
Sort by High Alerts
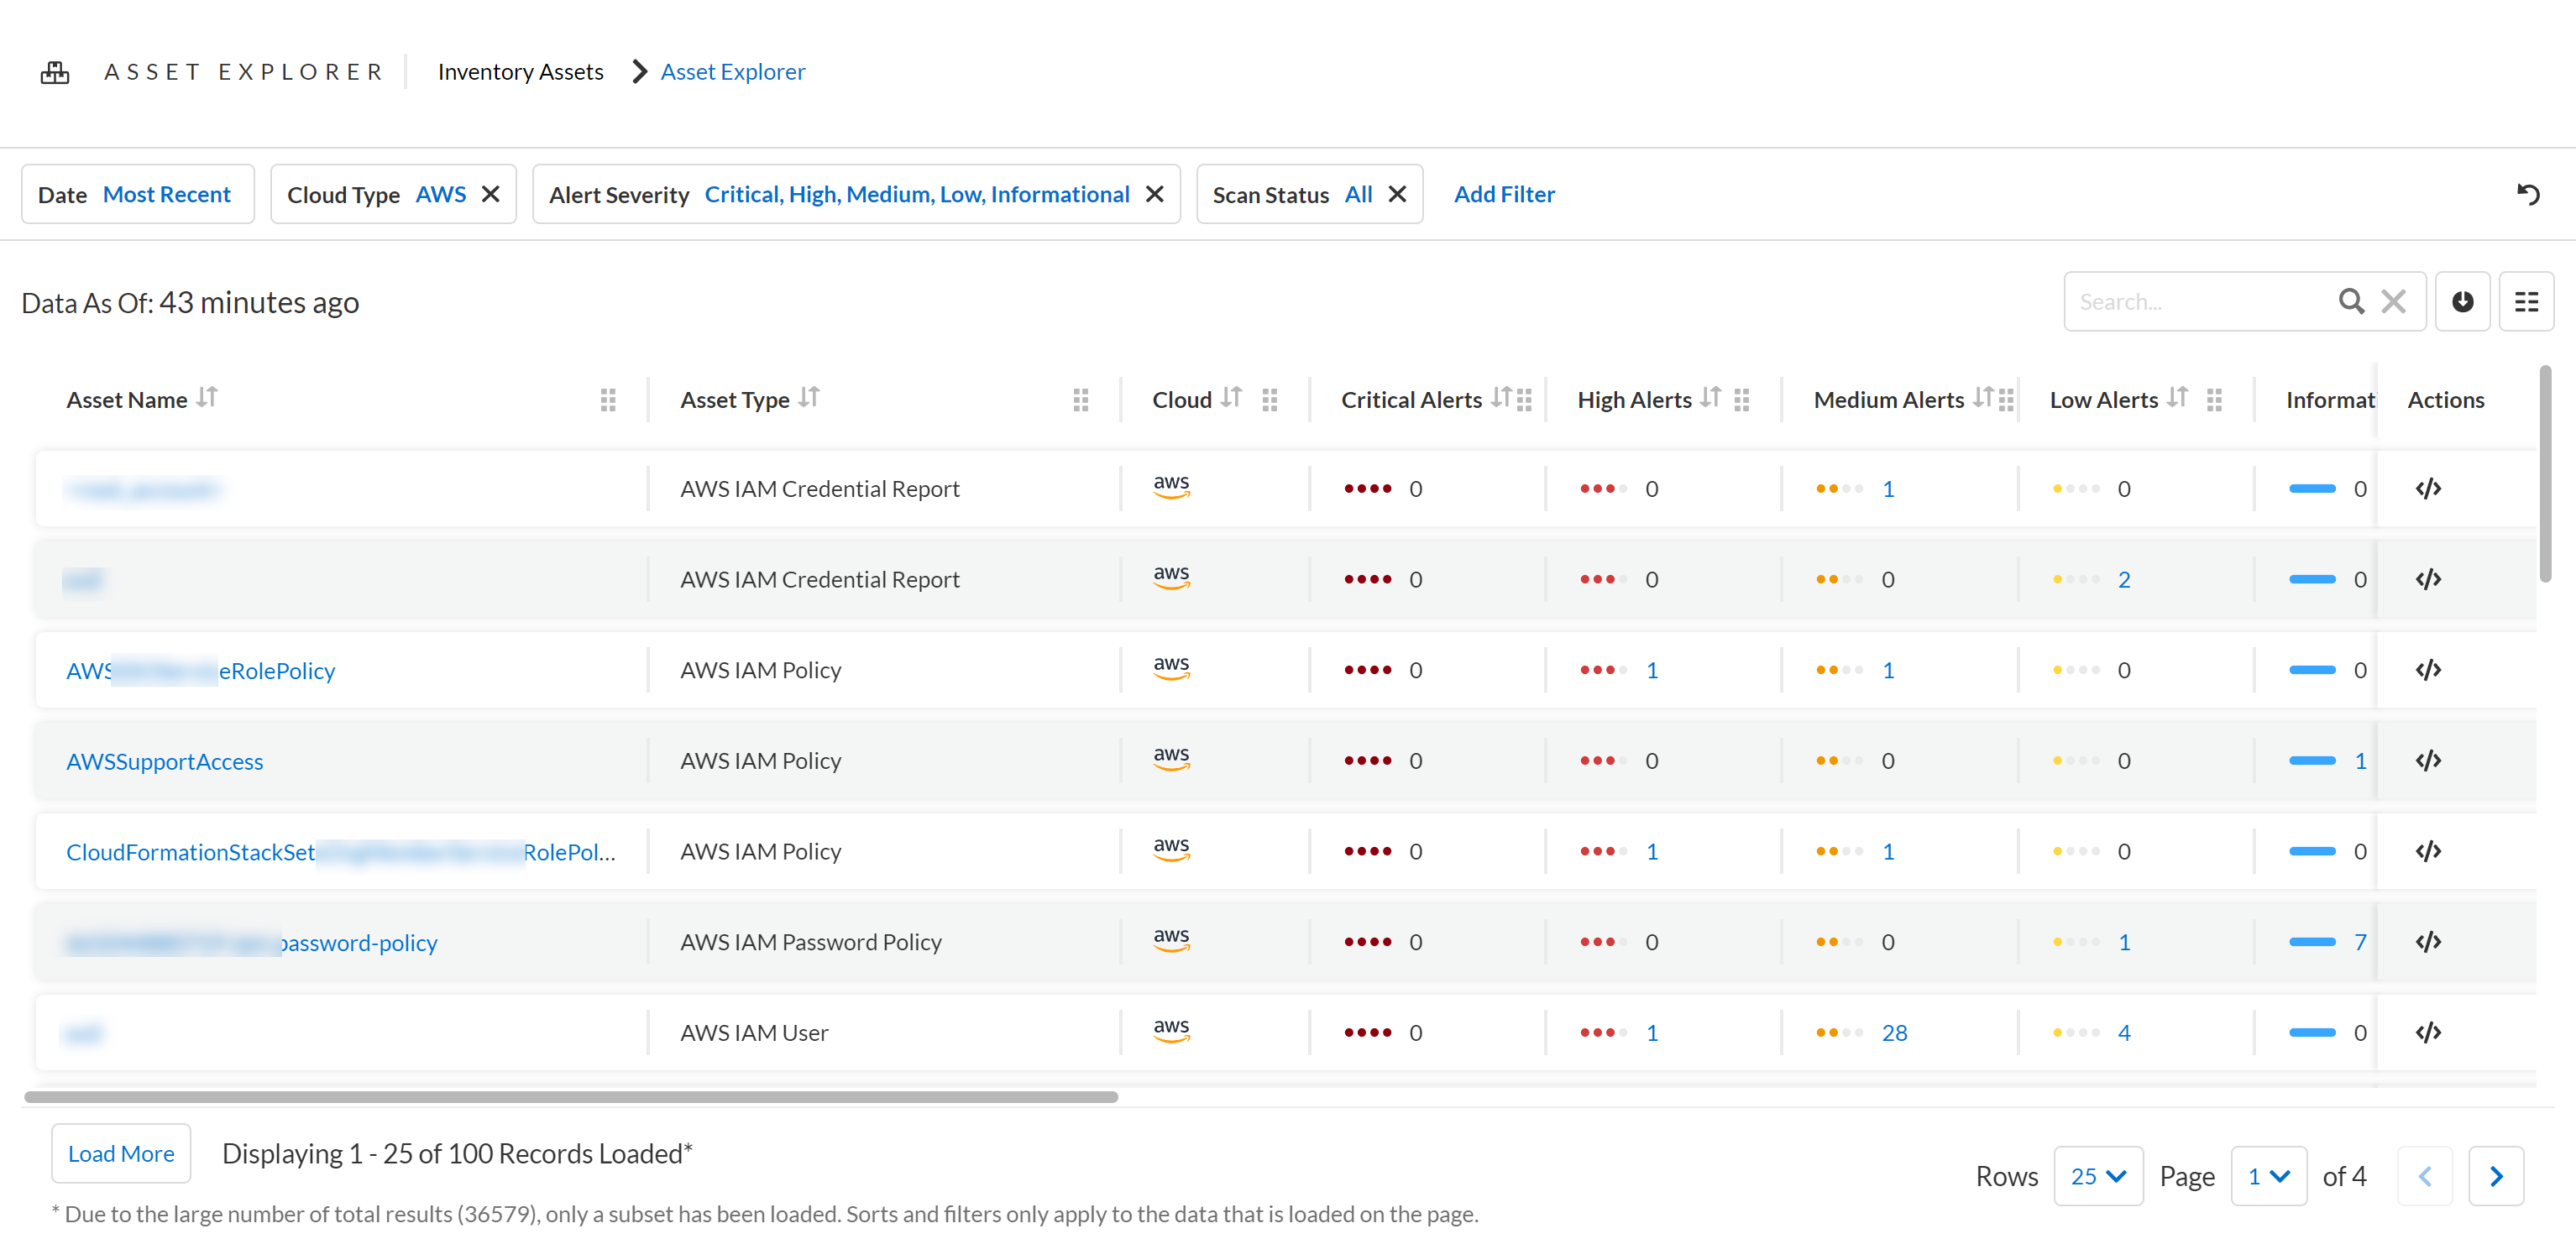[x=1710, y=398]
